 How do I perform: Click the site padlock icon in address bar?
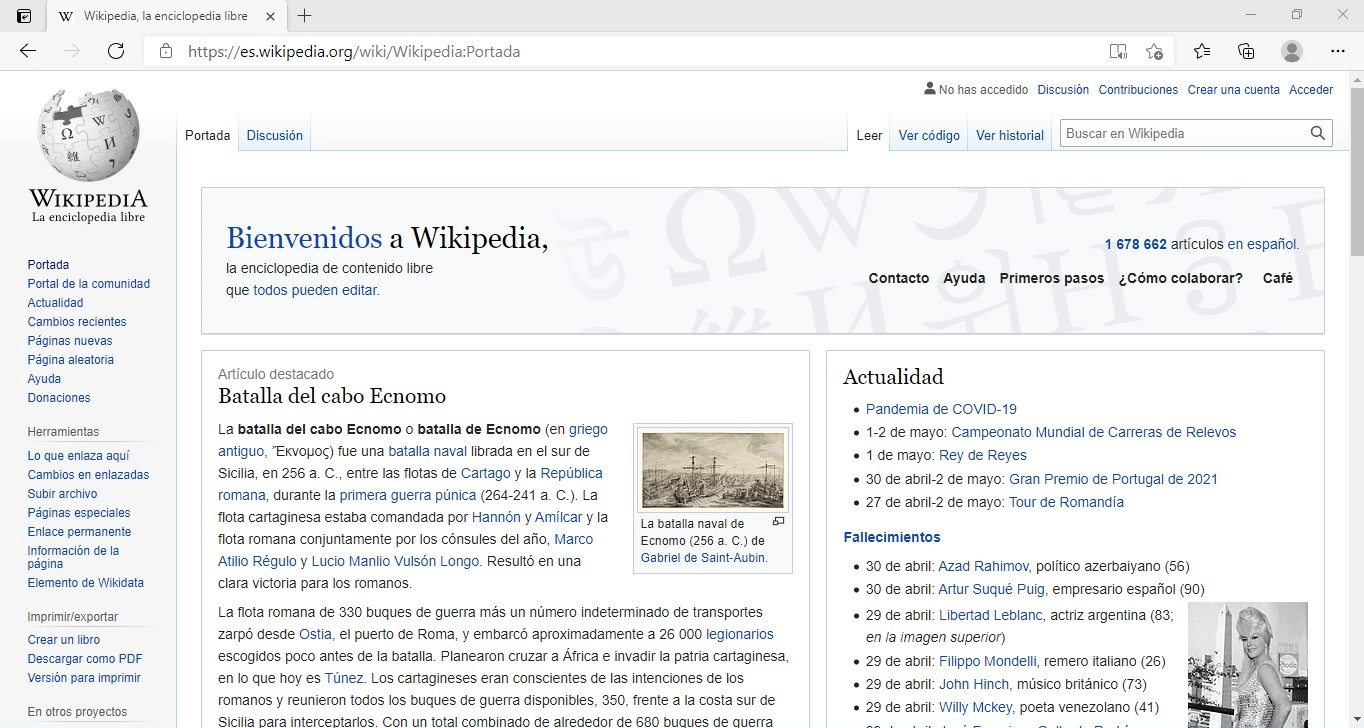166,51
